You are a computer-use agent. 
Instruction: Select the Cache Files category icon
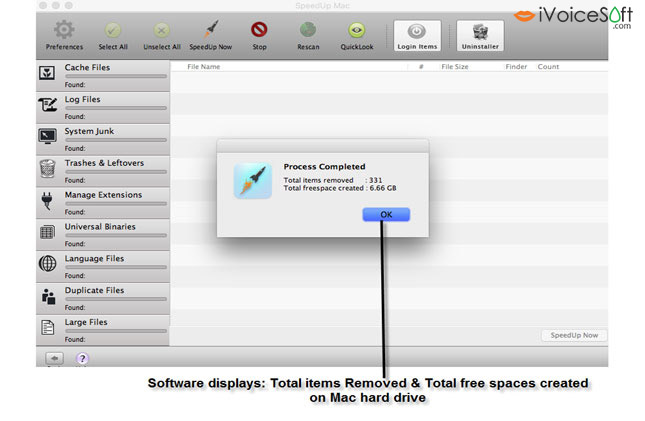click(x=47, y=73)
